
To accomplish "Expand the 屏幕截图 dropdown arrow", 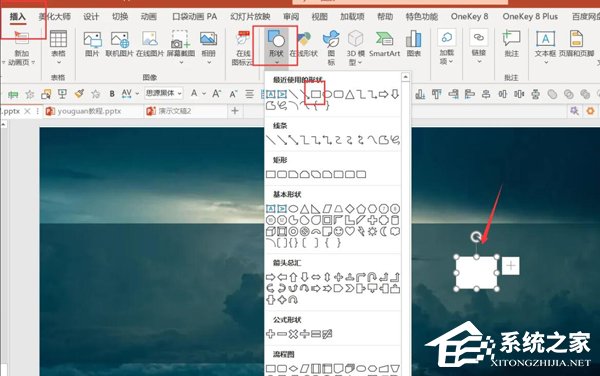I will coord(181,62).
